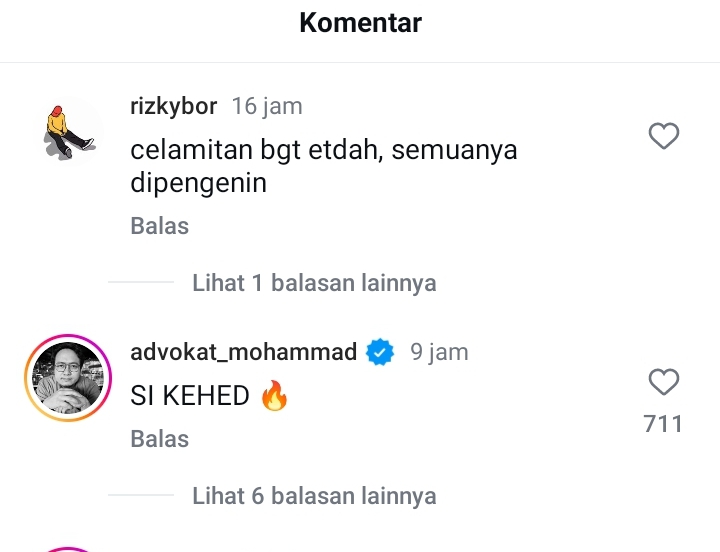Viewport: 720px width, 552px height.
Task: Visit advokat_mohammad's profile via username
Action: (x=243, y=352)
